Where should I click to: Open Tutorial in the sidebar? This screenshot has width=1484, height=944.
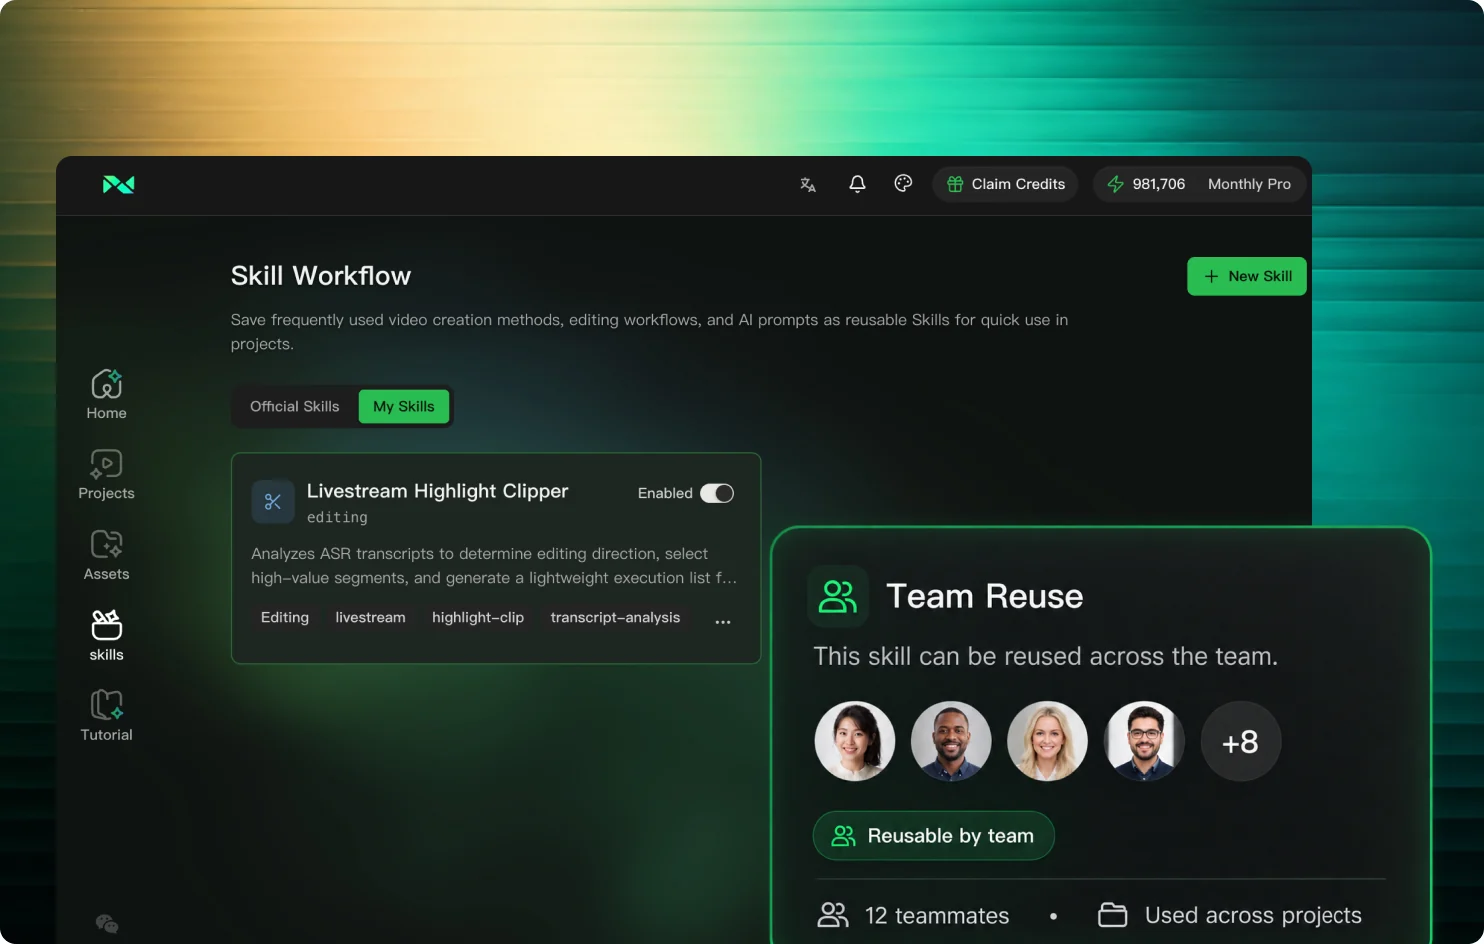pos(107,715)
